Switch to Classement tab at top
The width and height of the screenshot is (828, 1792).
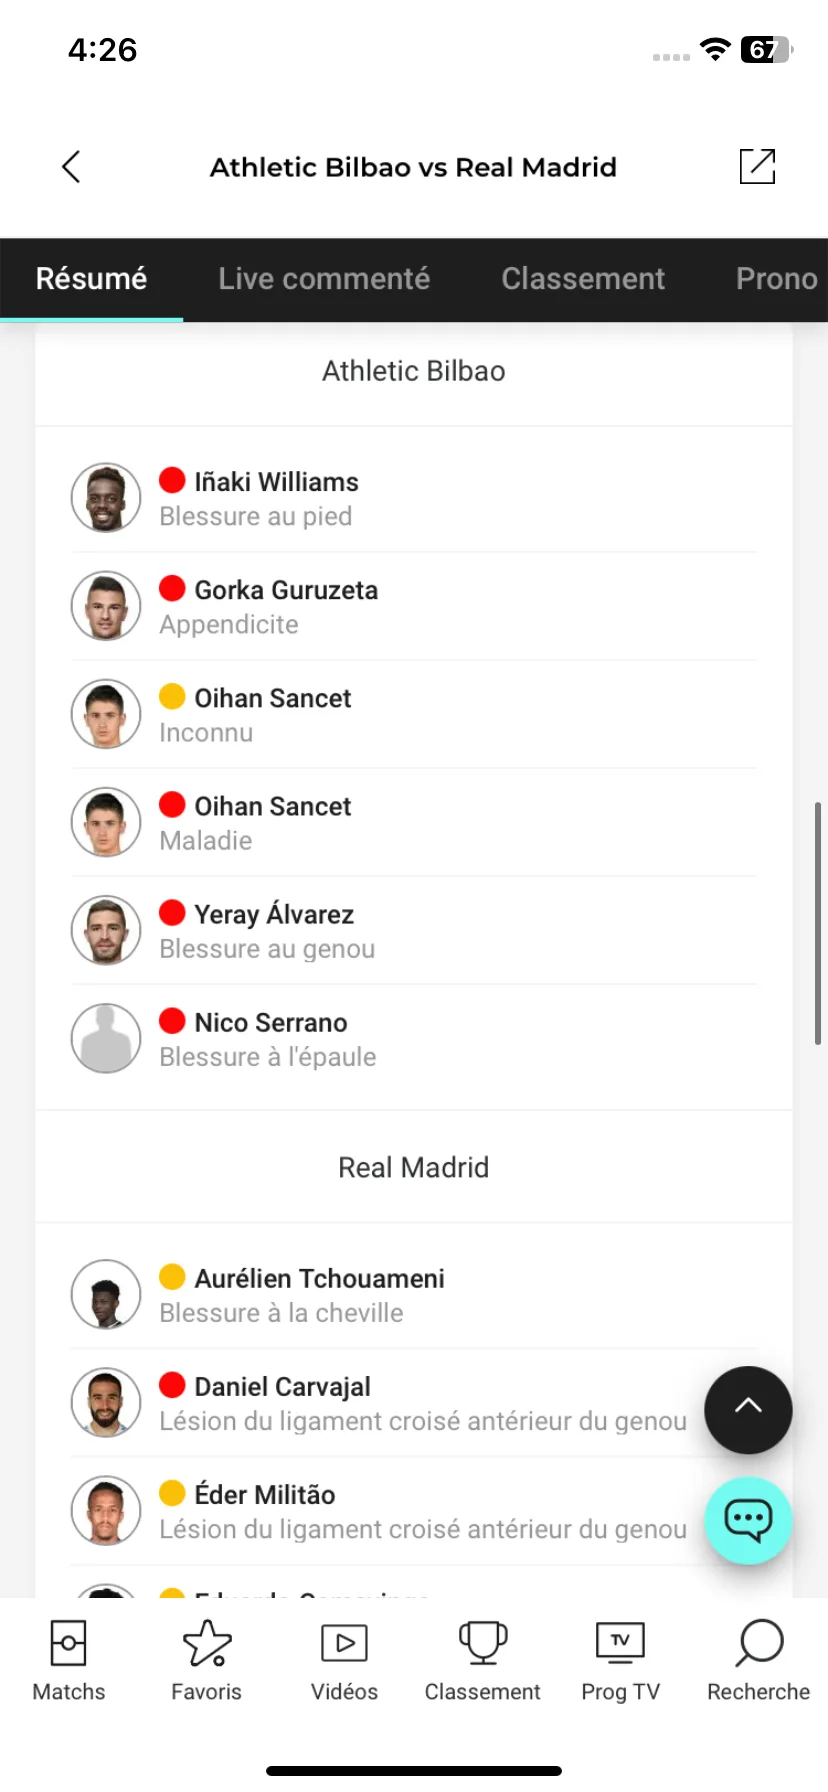pyautogui.click(x=583, y=279)
